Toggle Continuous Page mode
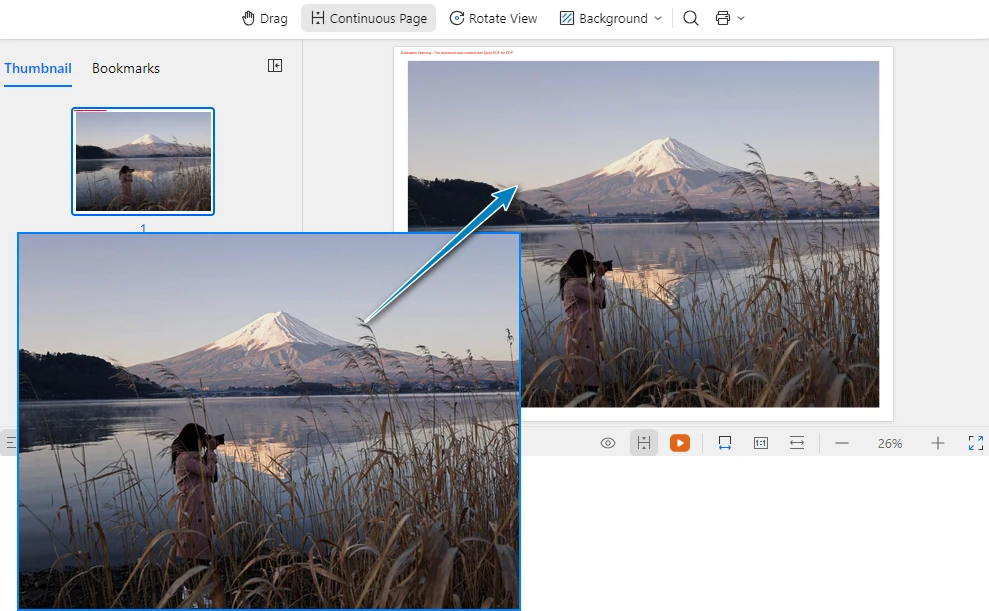The width and height of the screenshot is (989, 611). (368, 18)
